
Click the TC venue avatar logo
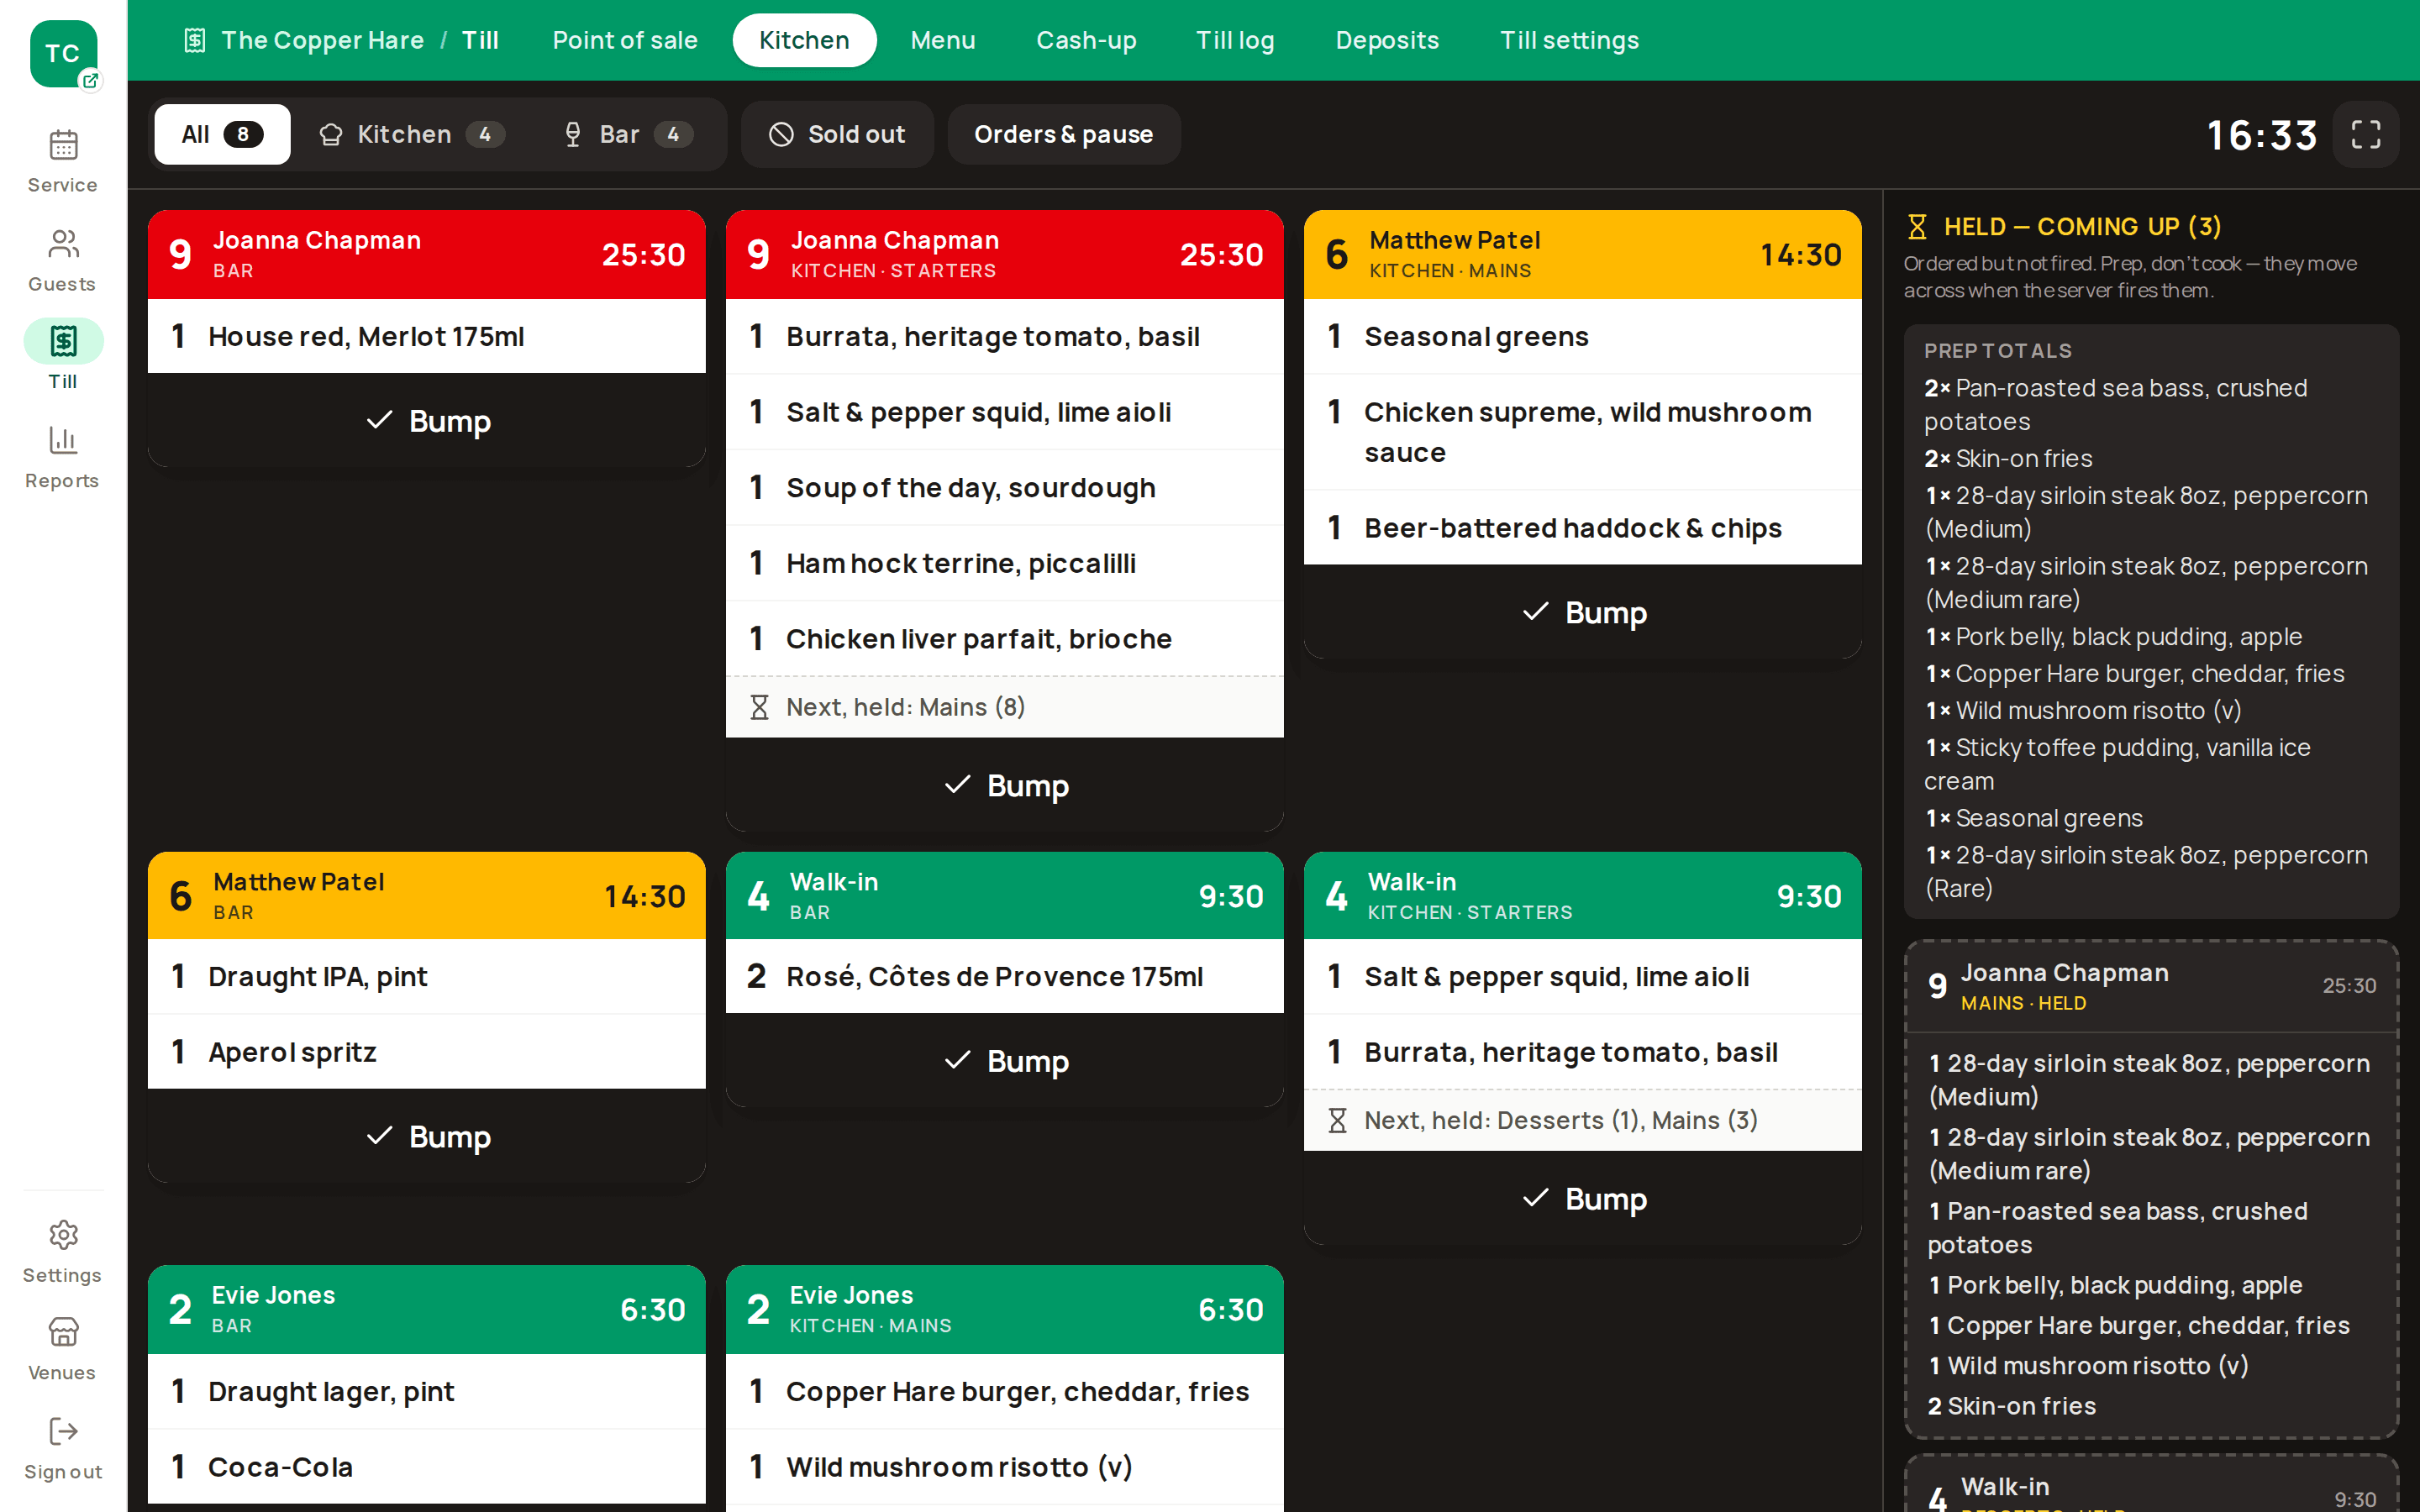pyautogui.click(x=63, y=54)
